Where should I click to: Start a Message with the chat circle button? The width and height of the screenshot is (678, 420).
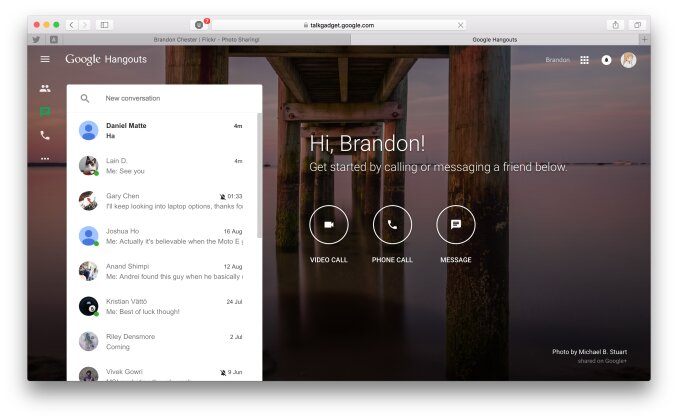456,224
